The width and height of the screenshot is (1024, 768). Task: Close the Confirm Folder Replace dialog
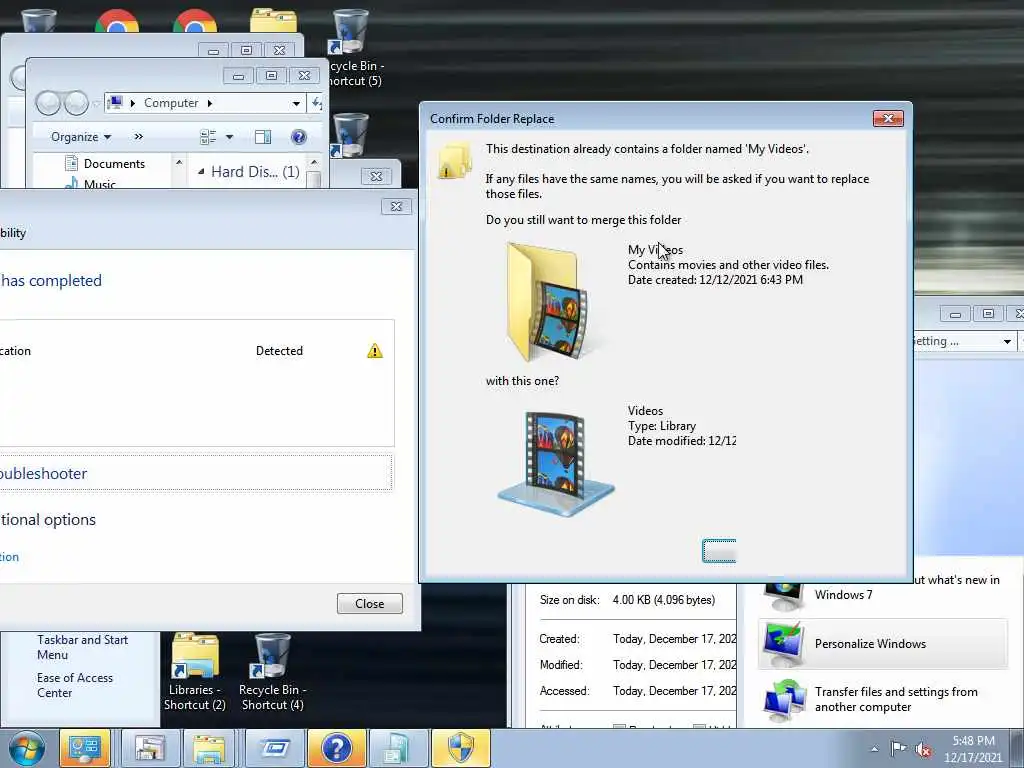tap(888, 118)
